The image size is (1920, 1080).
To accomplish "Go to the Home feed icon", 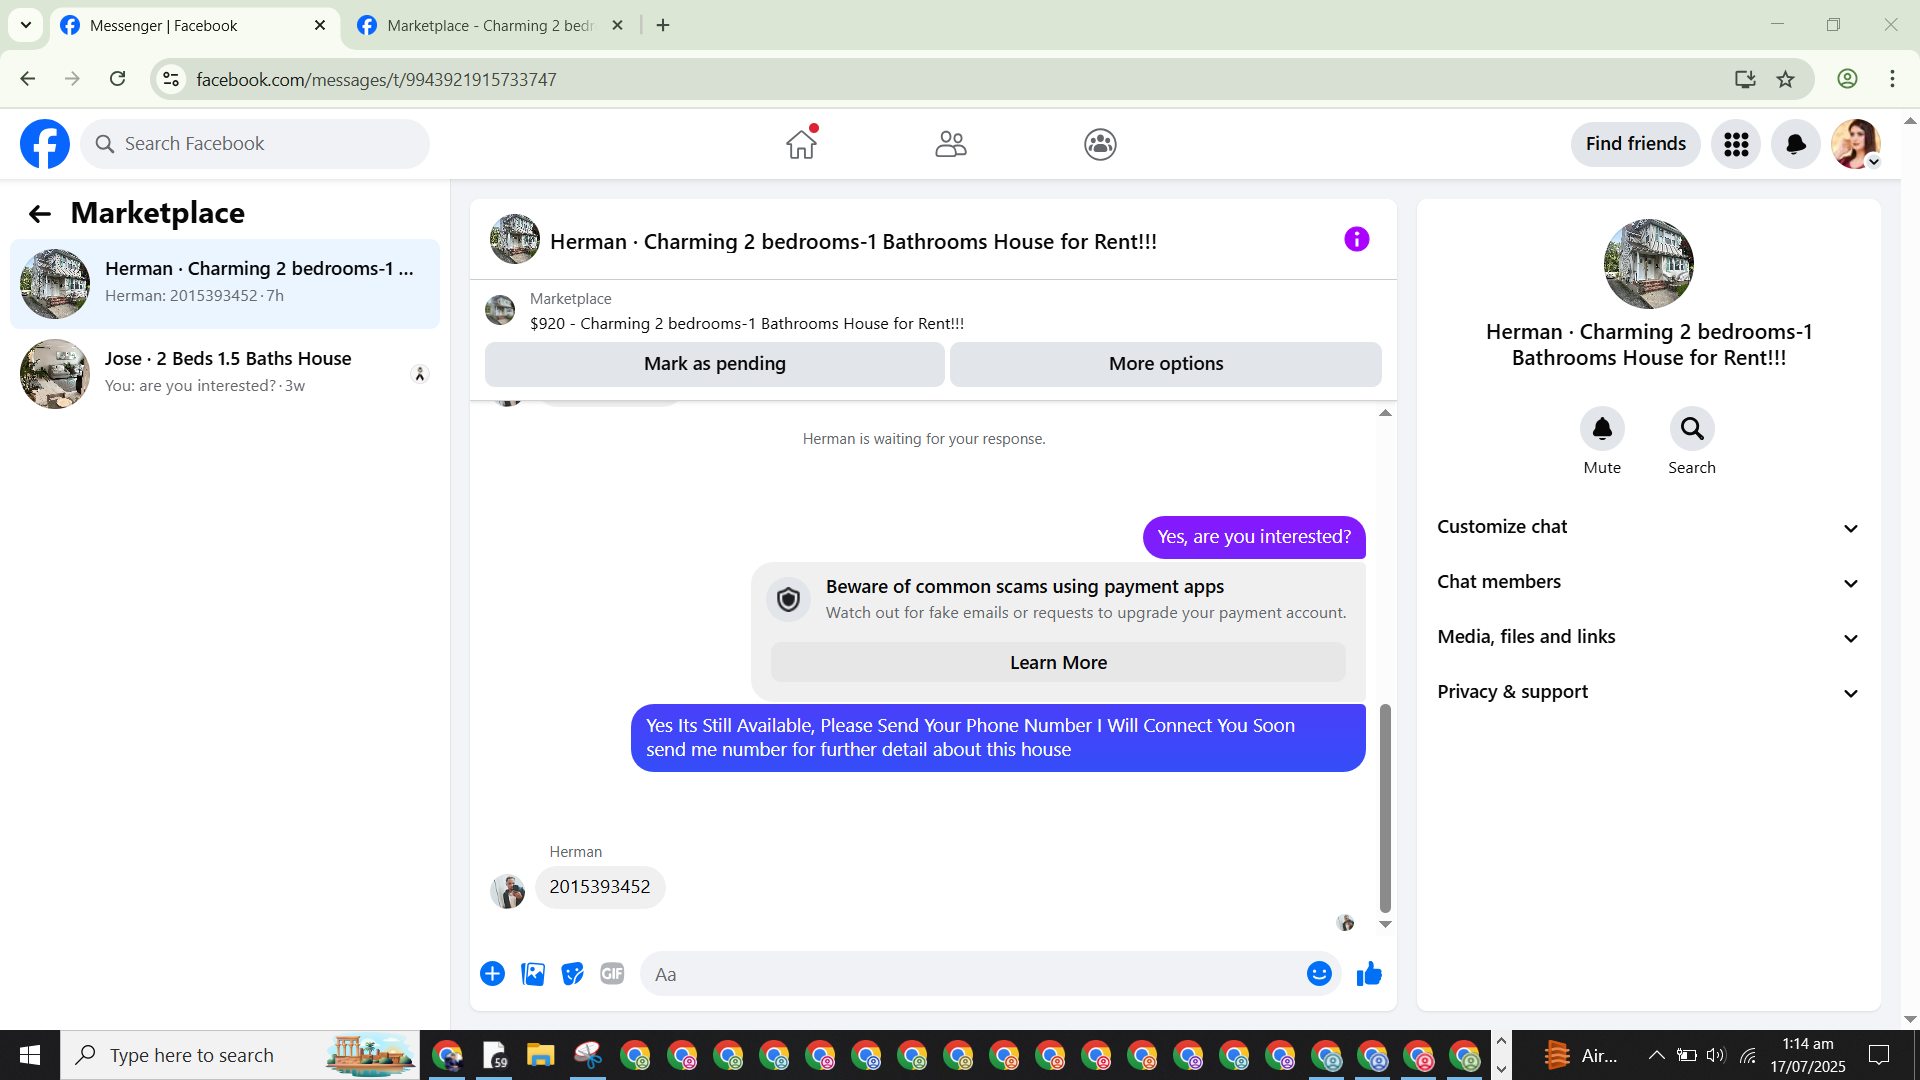I will [801, 144].
